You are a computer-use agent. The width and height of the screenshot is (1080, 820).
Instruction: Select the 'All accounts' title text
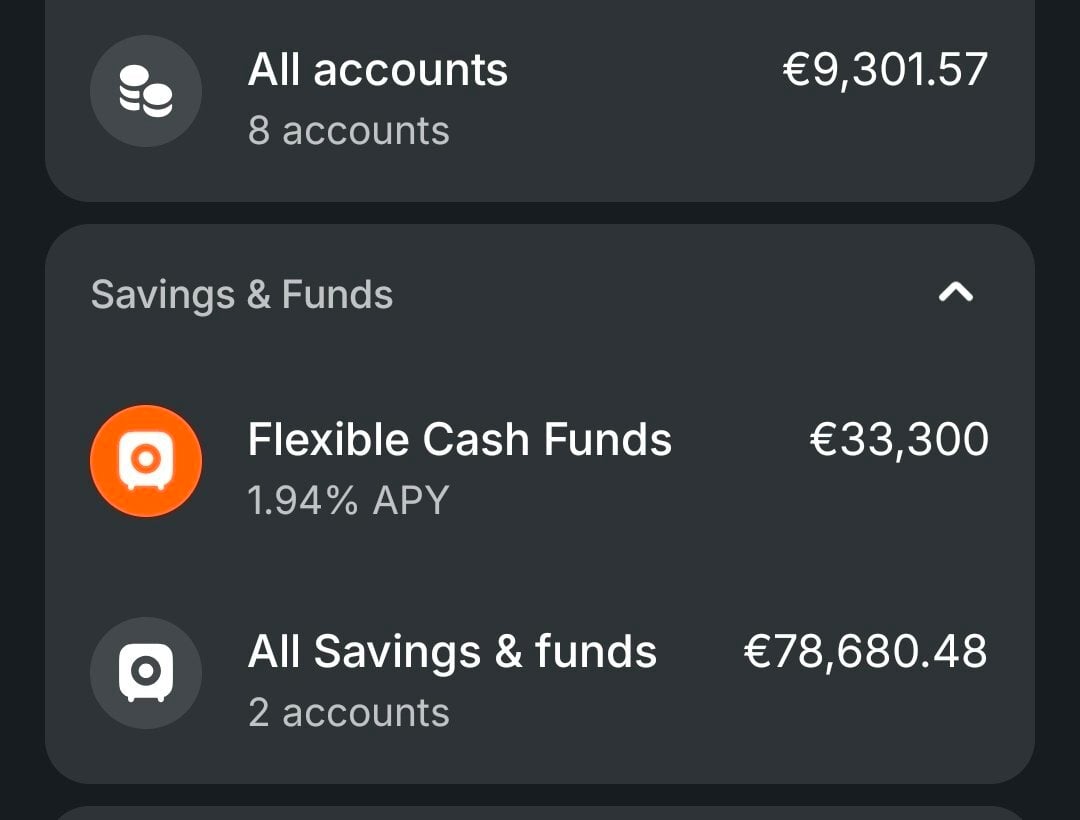[378, 70]
